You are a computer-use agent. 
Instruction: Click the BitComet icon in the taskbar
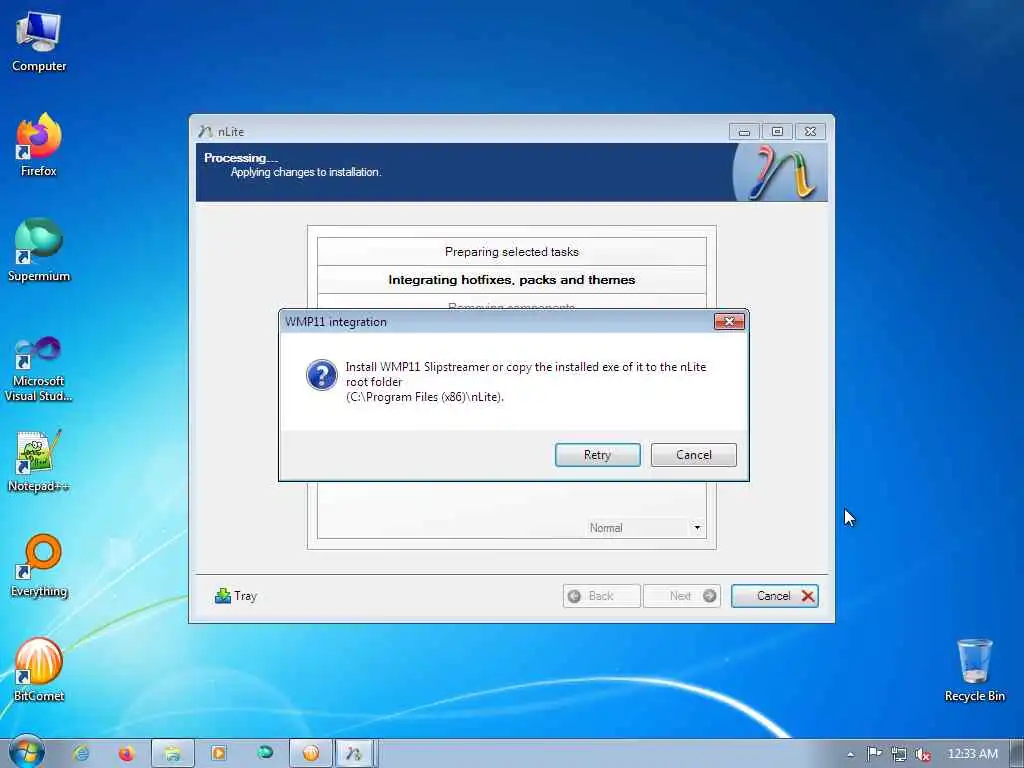tap(311, 754)
